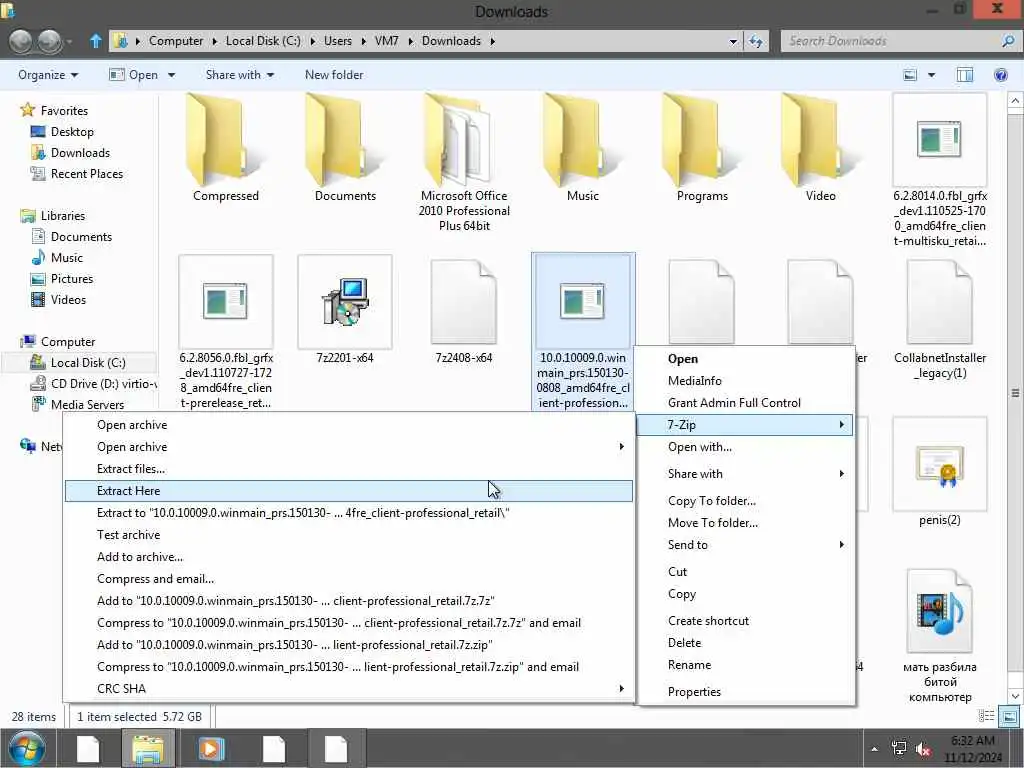This screenshot has height=768, width=1024.
Task: Open the Documents folder icon in file list
Action: coord(345,140)
